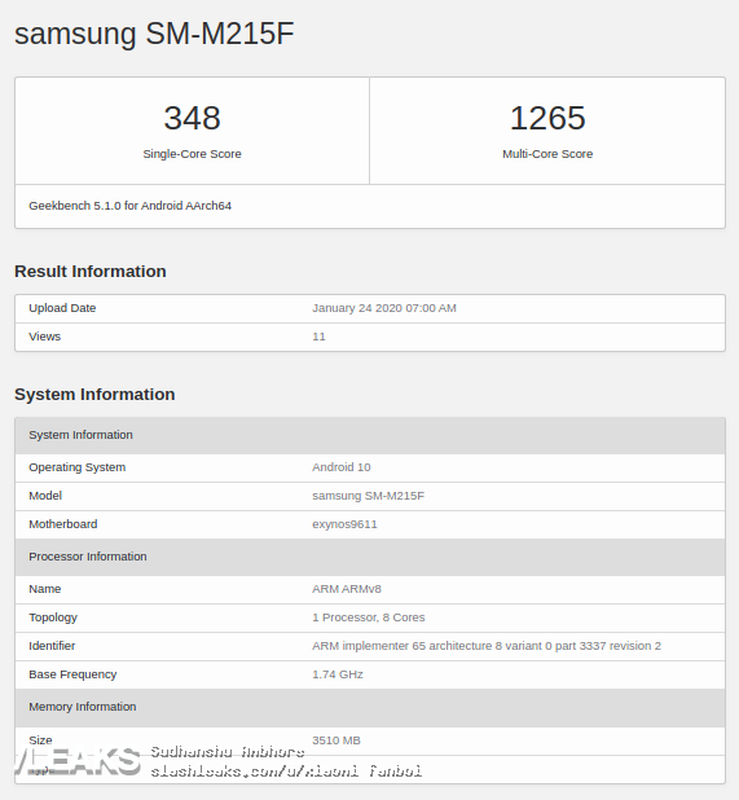Click the Result Information heading

[x=90, y=271]
